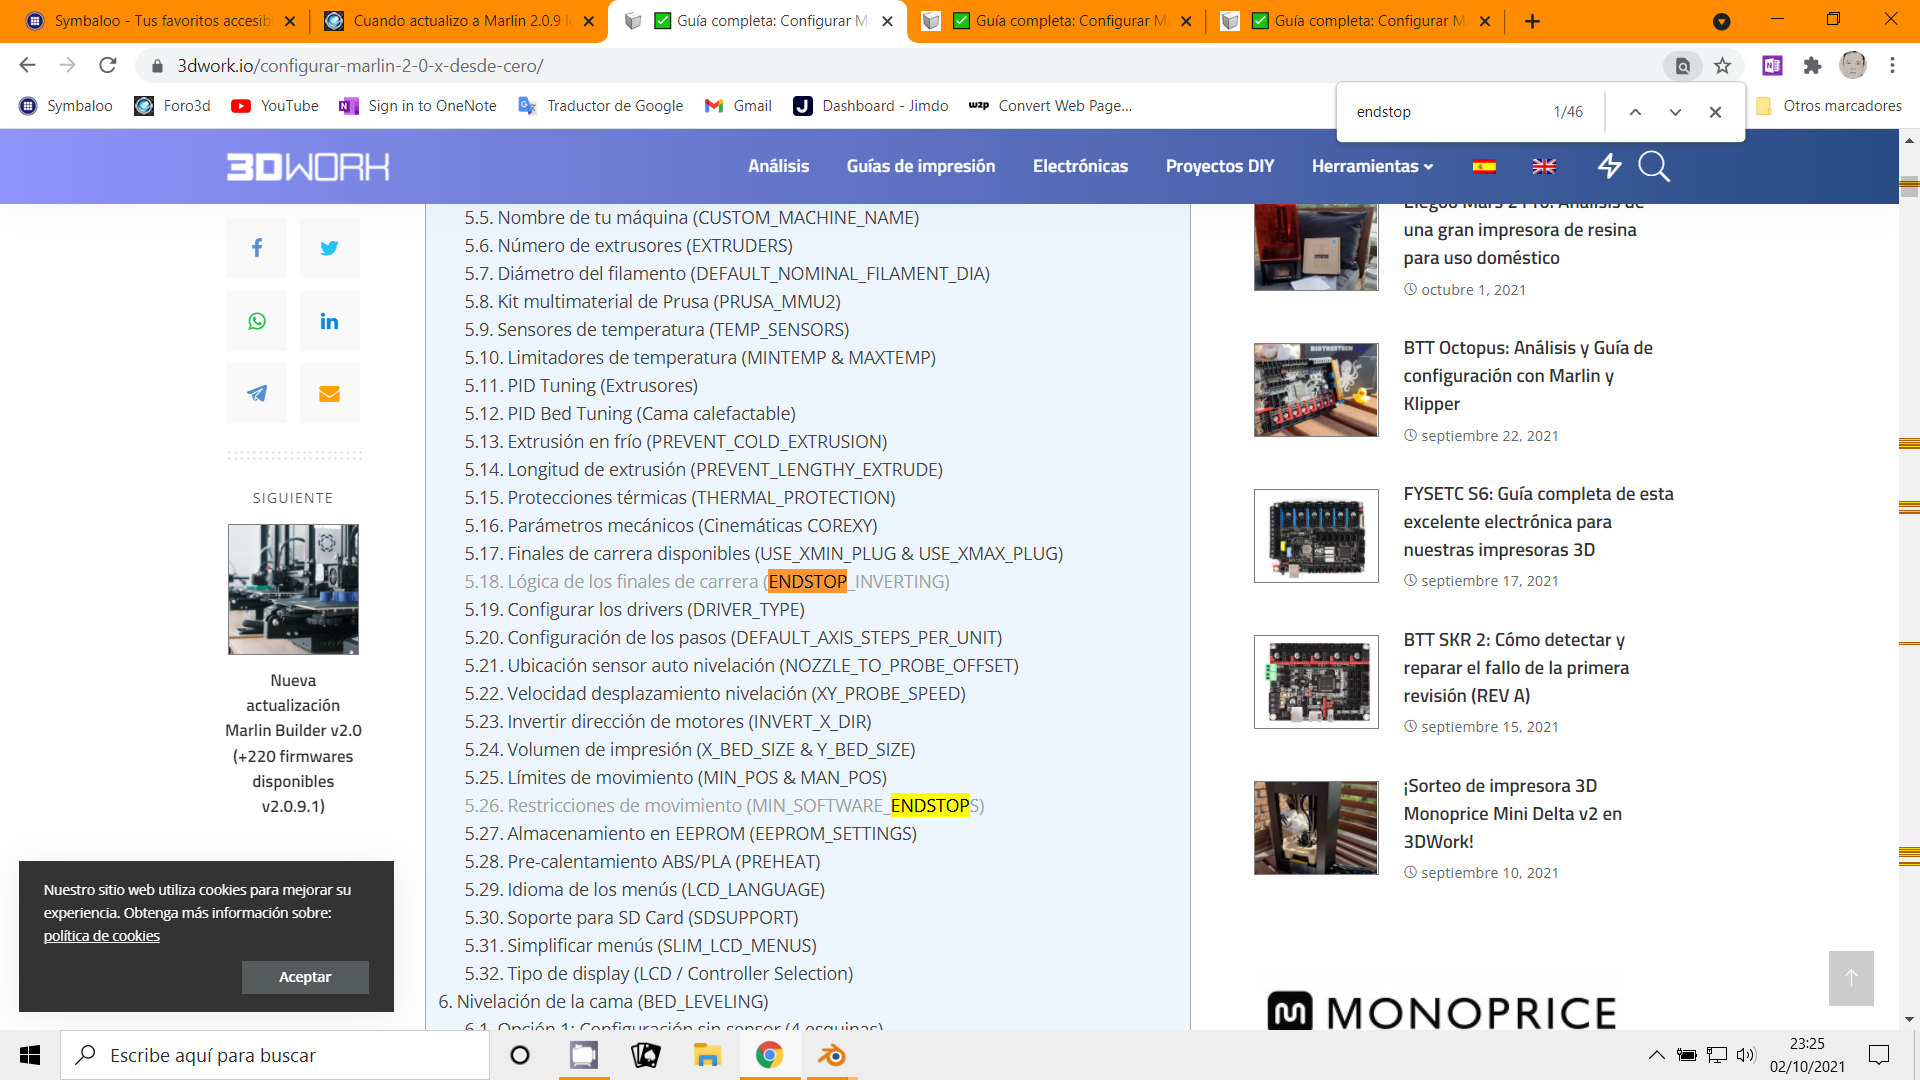
Task: Click the lightning bolt header icon
Action: click(1609, 166)
